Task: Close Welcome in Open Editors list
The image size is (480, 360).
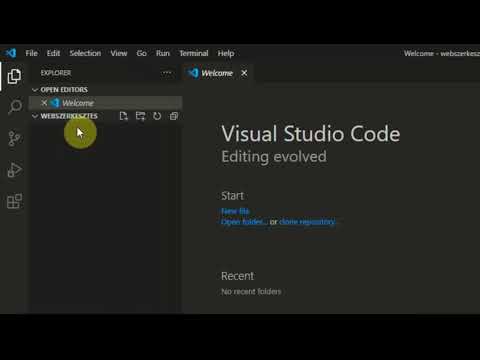Action: pos(44,103)
